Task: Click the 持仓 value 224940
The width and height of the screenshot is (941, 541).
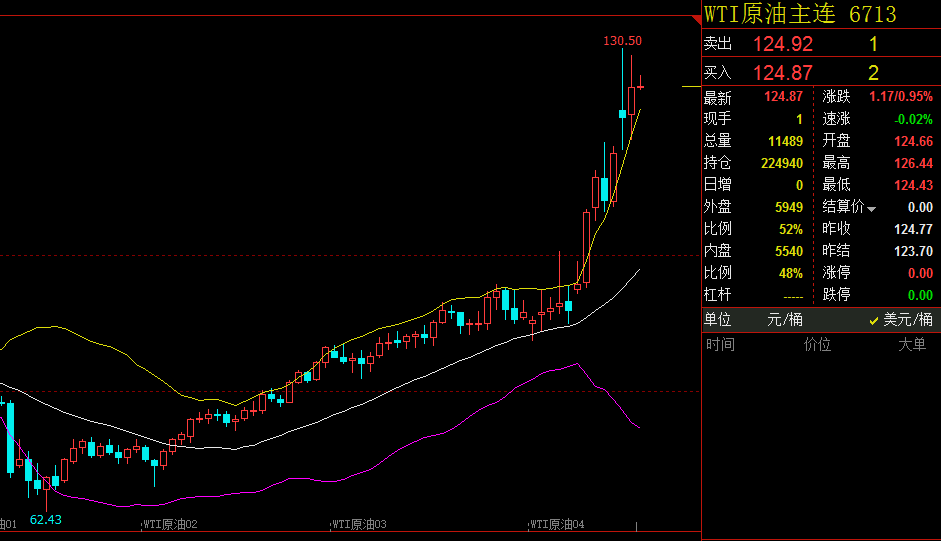Action: point(782,163)
